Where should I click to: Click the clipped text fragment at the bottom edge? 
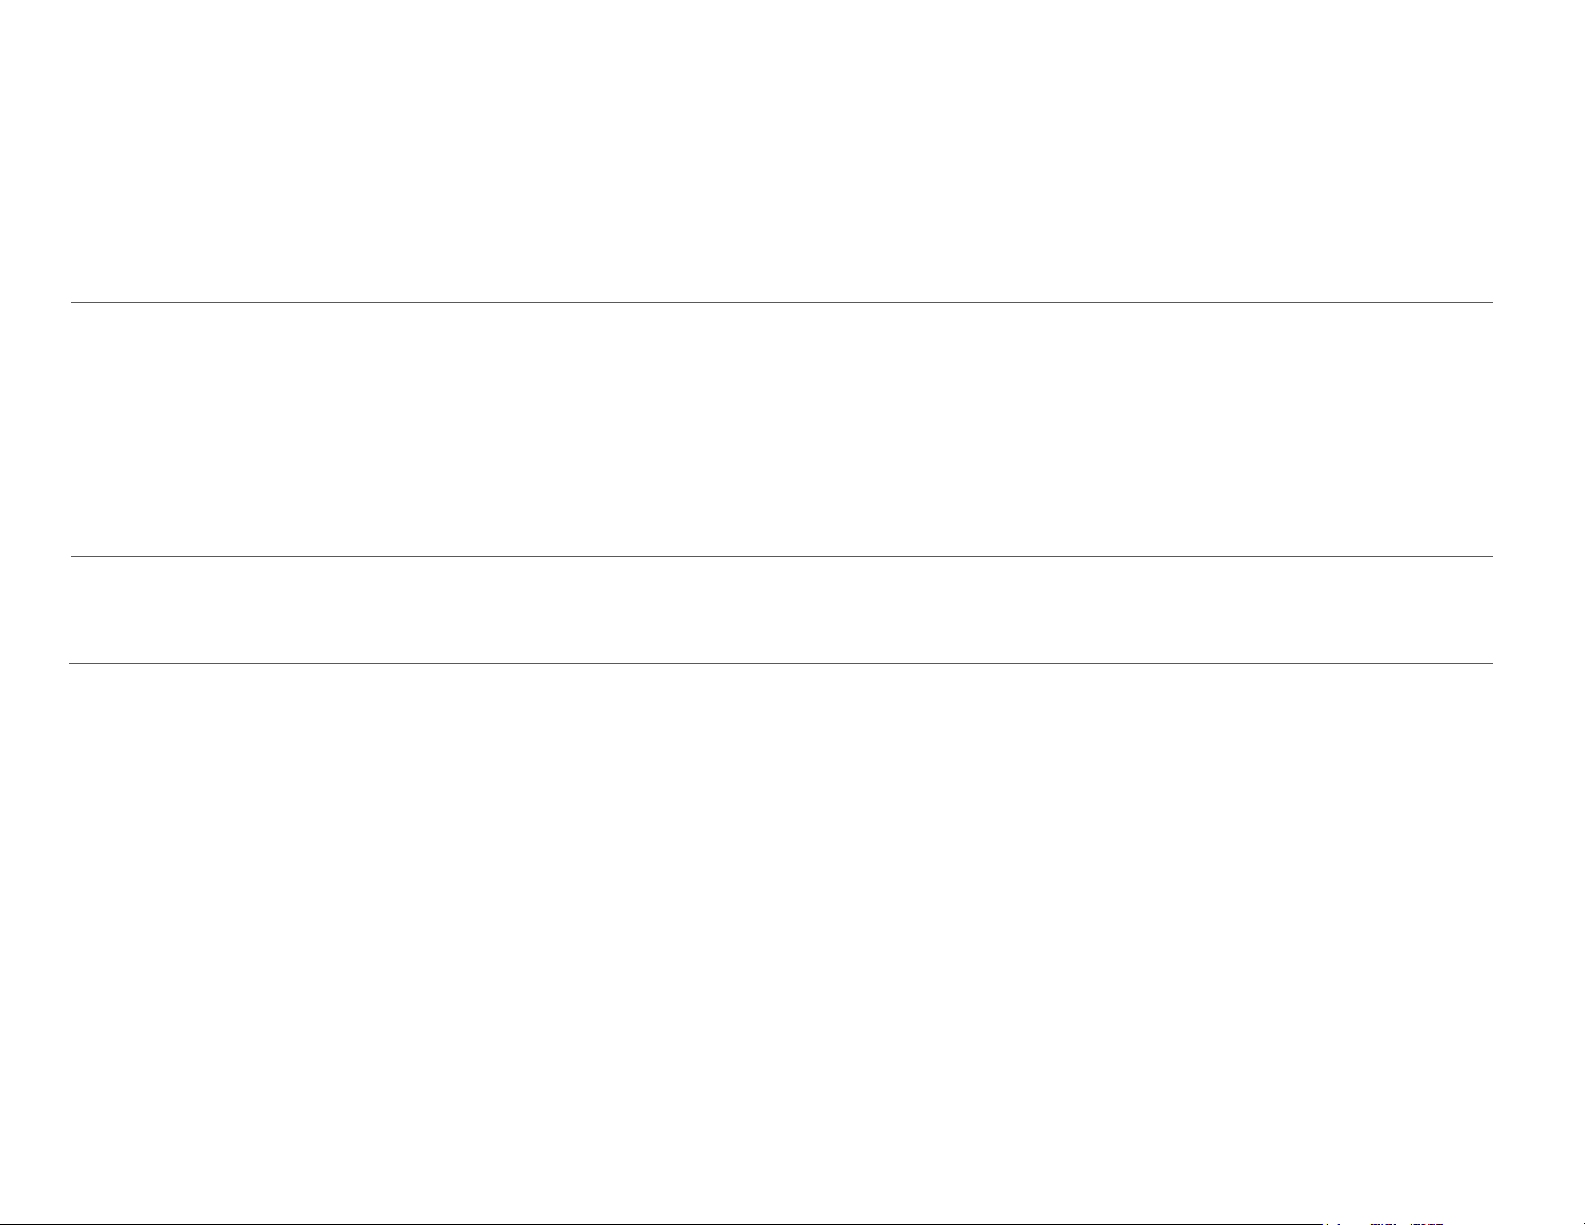point(1383,1222)
